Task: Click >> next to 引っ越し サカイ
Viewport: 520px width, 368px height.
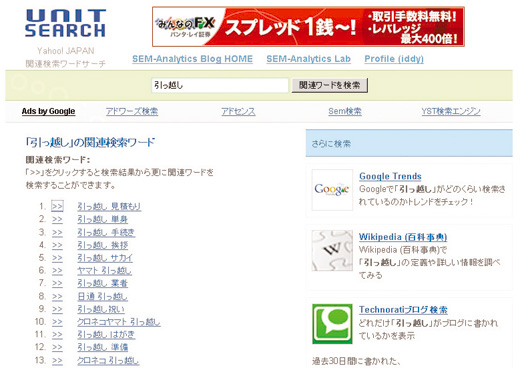Action: point(57,258)
